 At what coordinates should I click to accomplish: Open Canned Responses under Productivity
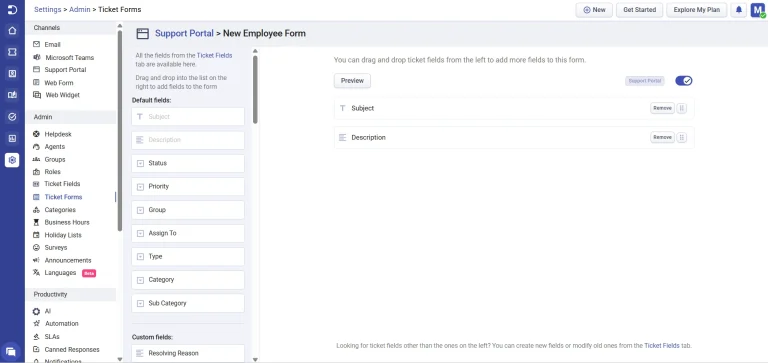[x=72, y=349]
